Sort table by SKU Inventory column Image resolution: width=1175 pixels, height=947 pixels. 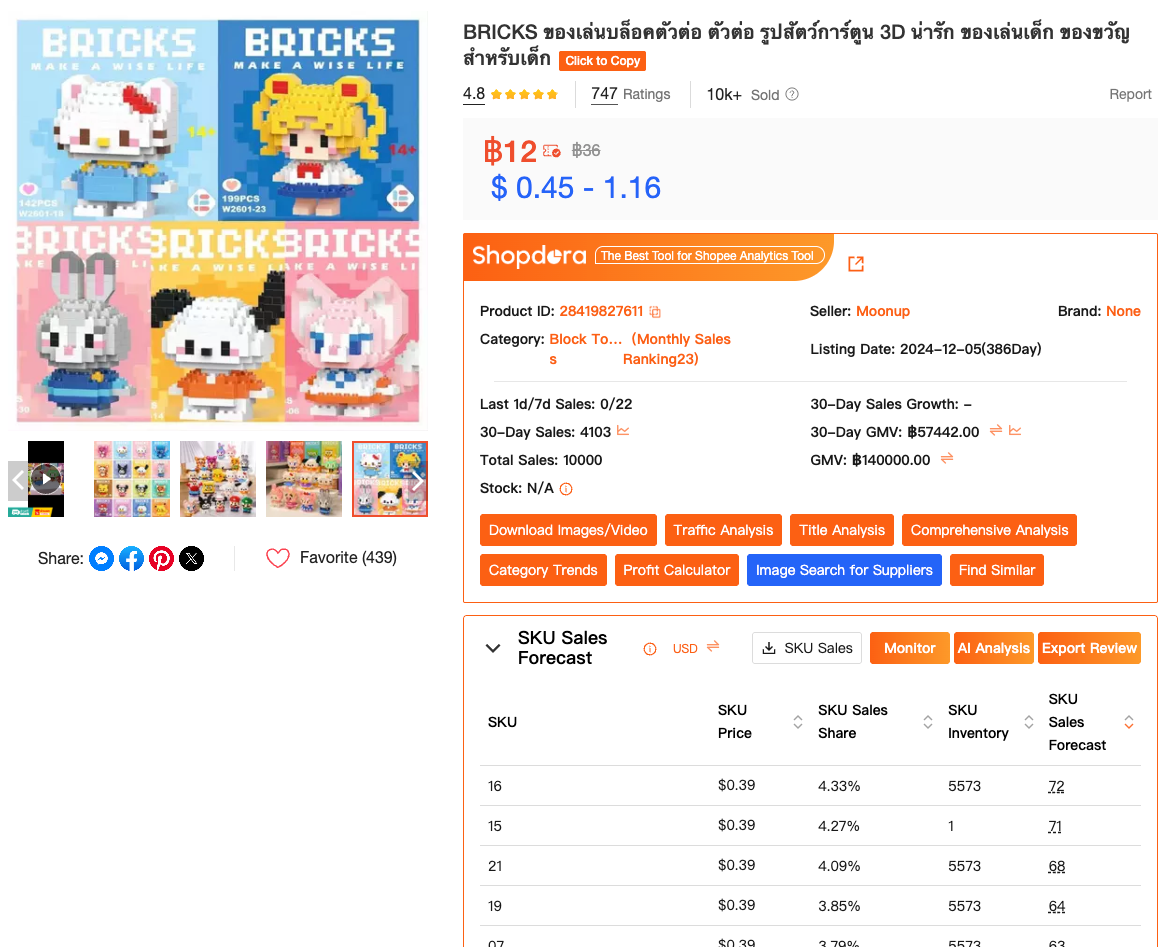pos(1029,722)
